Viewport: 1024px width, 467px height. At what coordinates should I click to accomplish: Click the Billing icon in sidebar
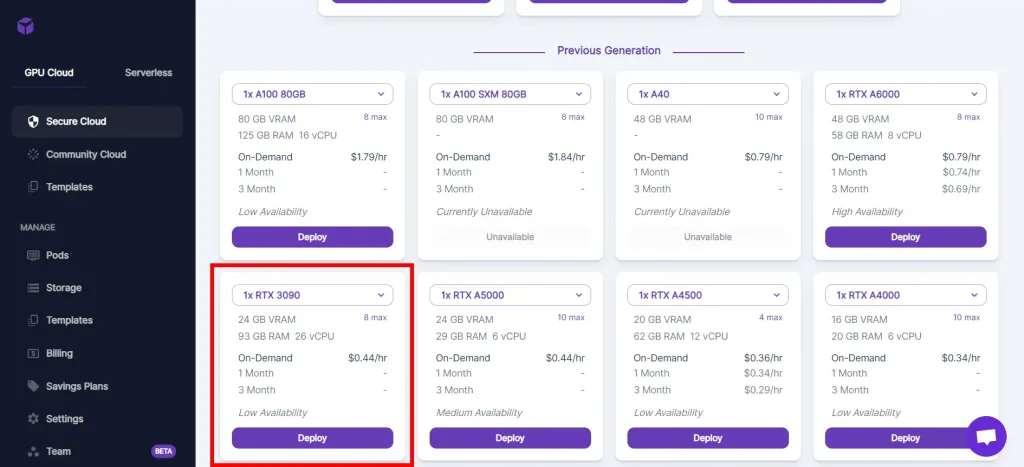tap(33, 353)
